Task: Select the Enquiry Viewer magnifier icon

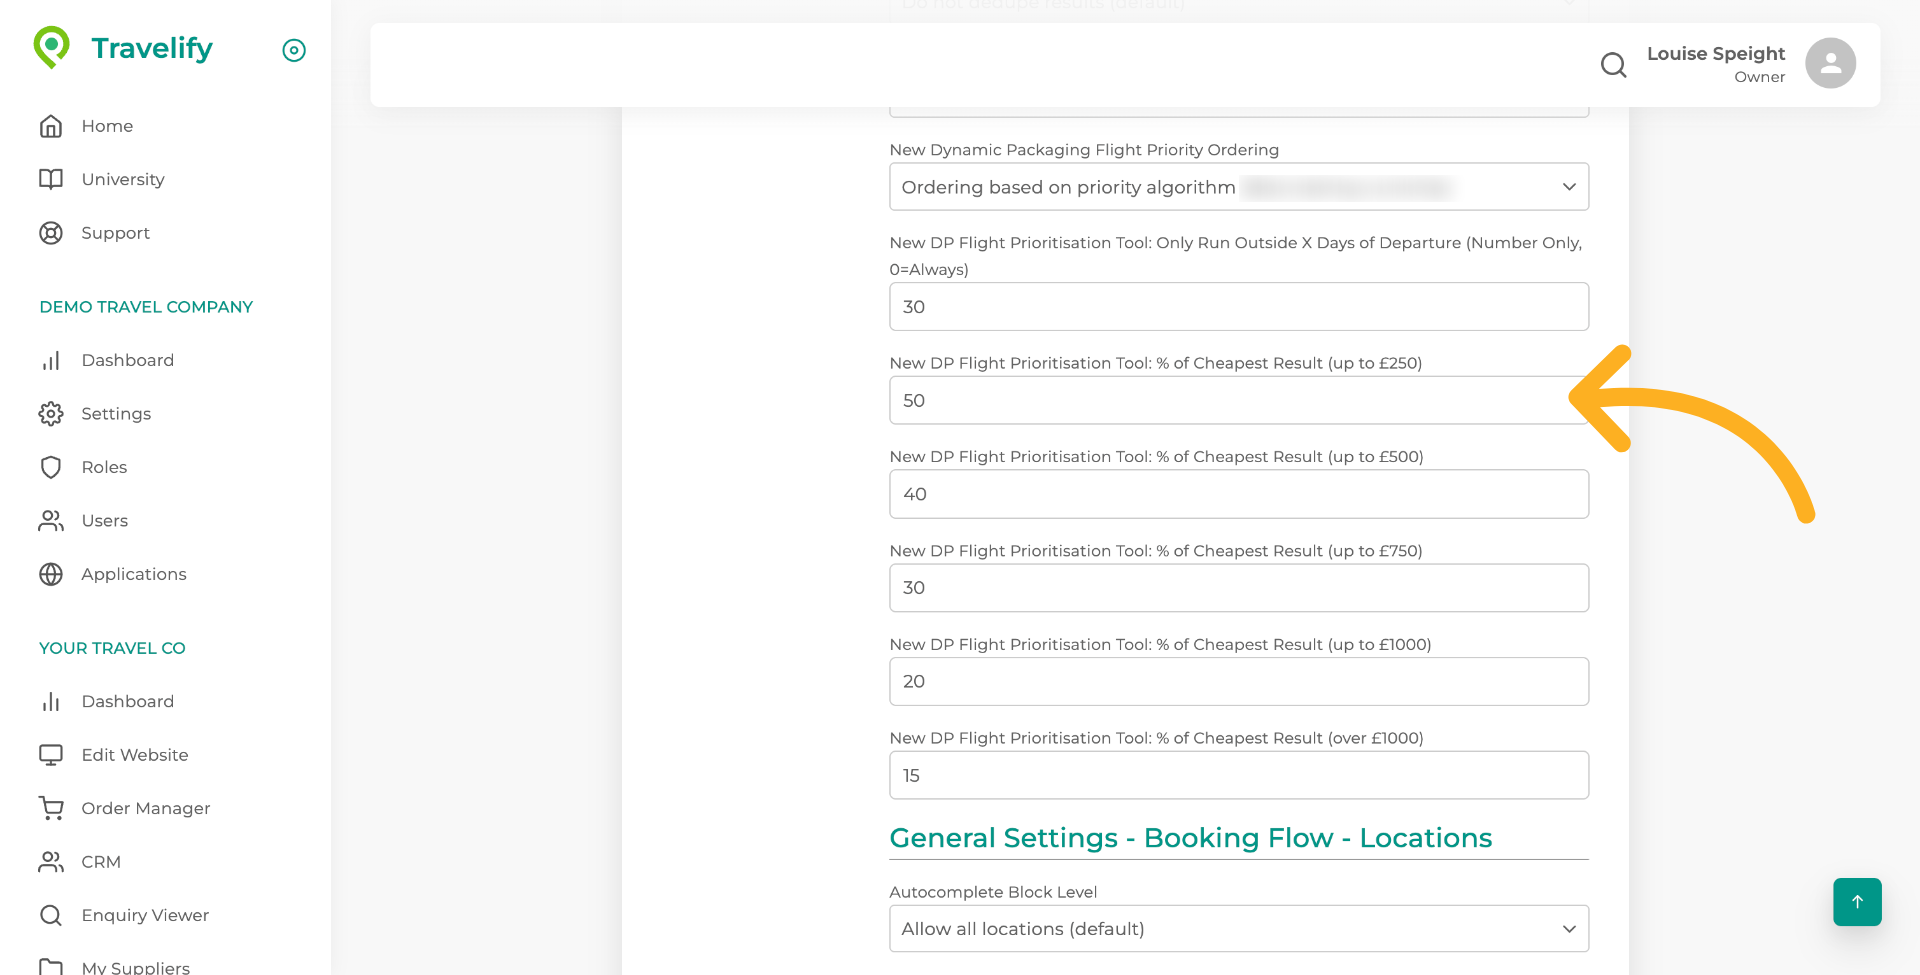Action: click(x=51, y=915)
